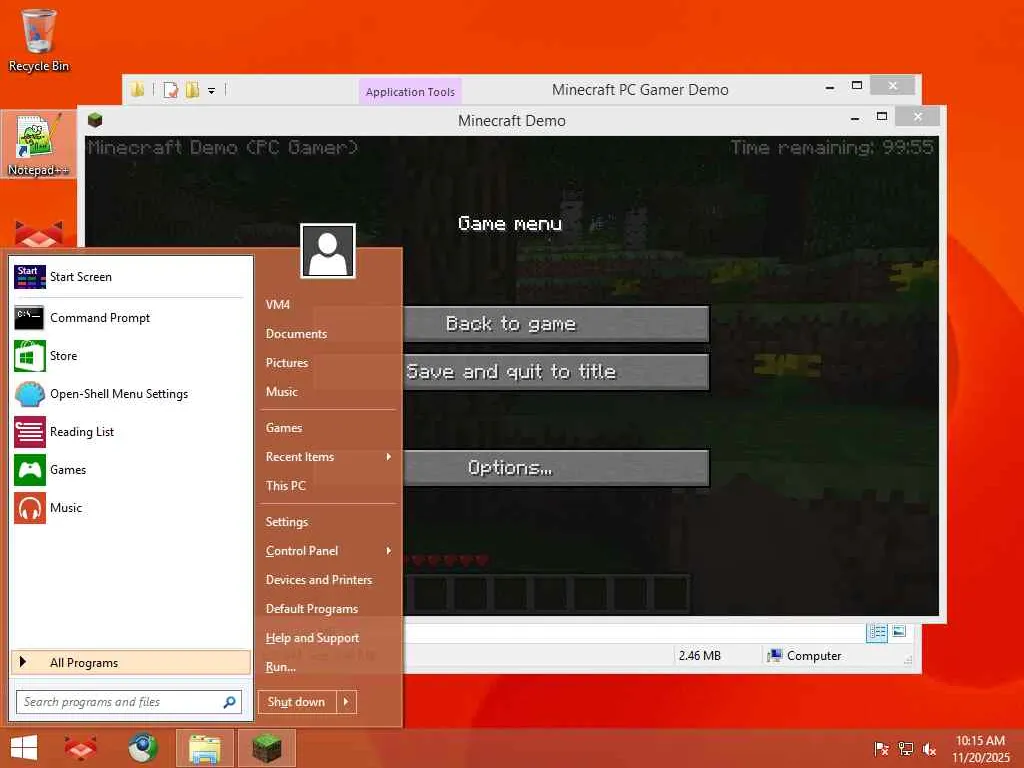Click the green Xbox Games icon in left column
Image resolution: width=1024 pixels, height=768 pixels.
click(30, 470)
